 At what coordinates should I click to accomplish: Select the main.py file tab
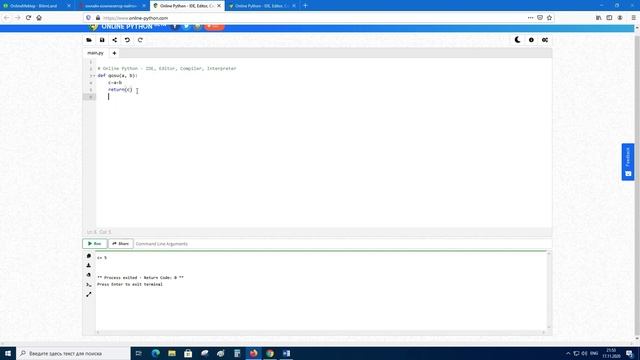96,53
